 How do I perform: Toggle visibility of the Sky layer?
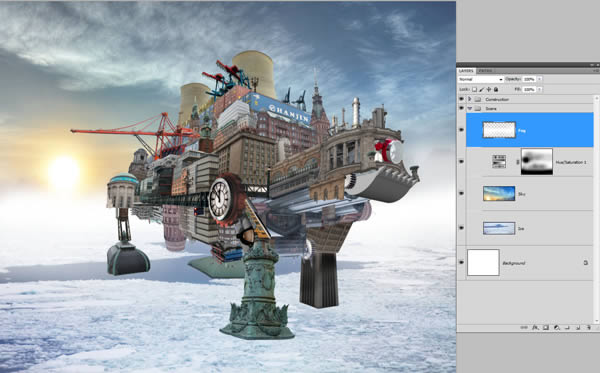pos(461,194)
